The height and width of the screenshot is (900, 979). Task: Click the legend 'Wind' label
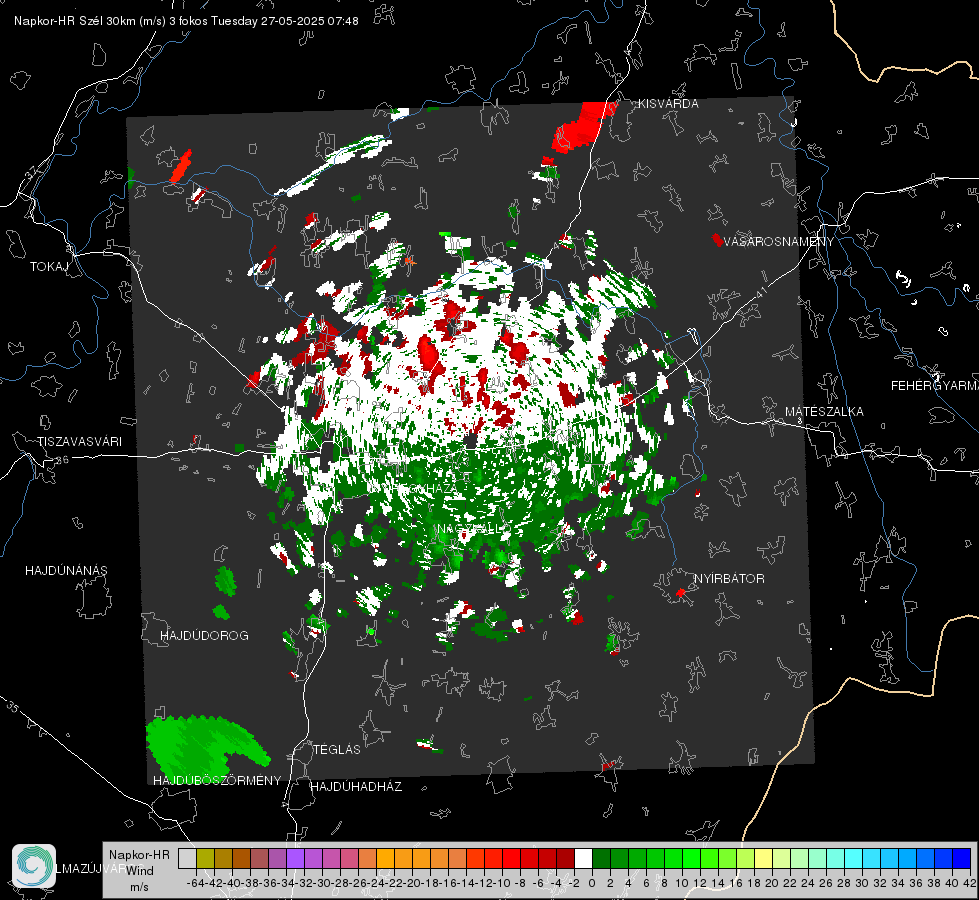tap(139, 870)
